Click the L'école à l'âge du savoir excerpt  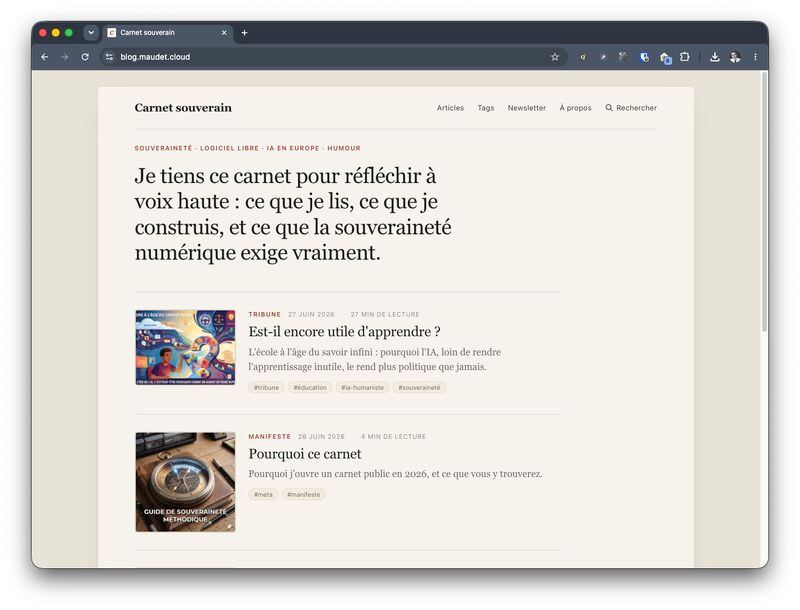[374, 359]
